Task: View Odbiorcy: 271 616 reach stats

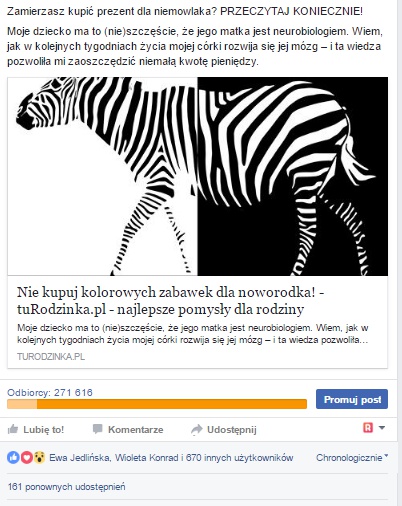Action: pyautogui.click(x=50, y=392)
